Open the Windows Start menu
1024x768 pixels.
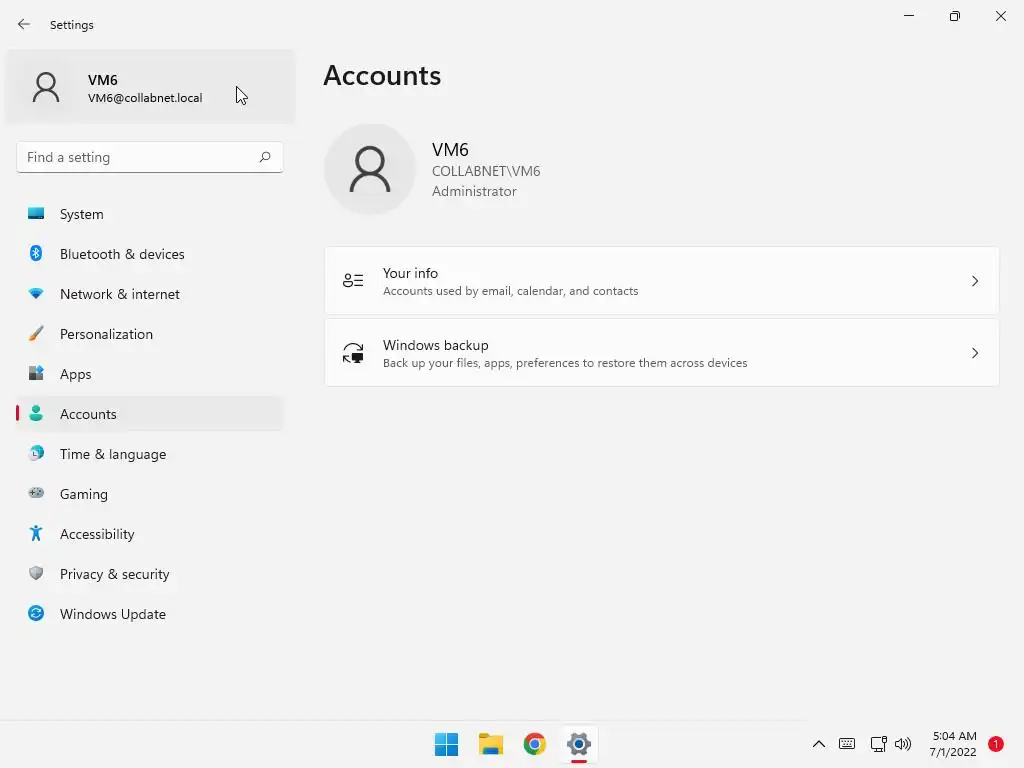click(447, 744)
